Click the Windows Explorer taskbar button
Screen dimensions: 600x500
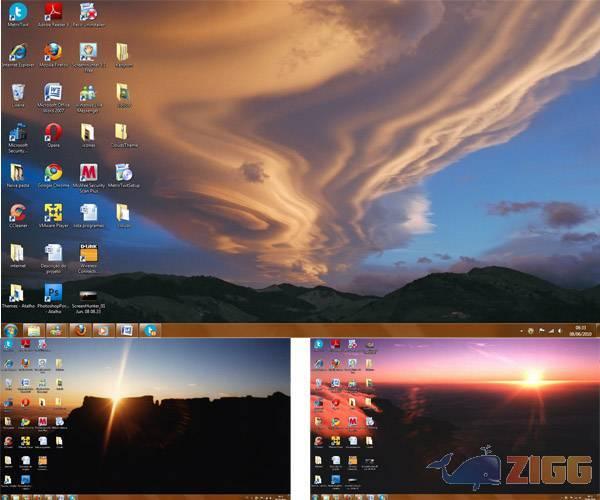point(33,329)
